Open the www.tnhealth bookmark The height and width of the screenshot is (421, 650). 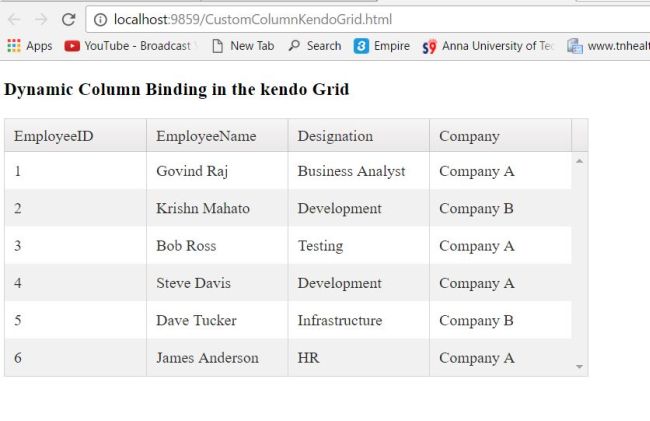pyautogui.click(x=608, y=46)
